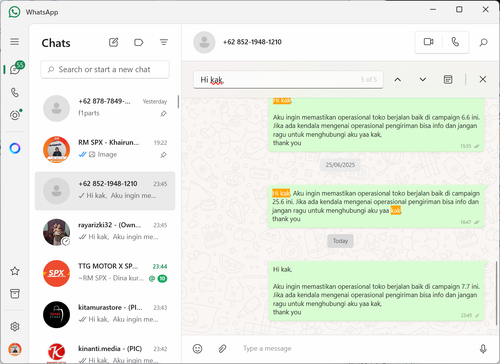Record a voice message with microphone

(x=483, y=349)
